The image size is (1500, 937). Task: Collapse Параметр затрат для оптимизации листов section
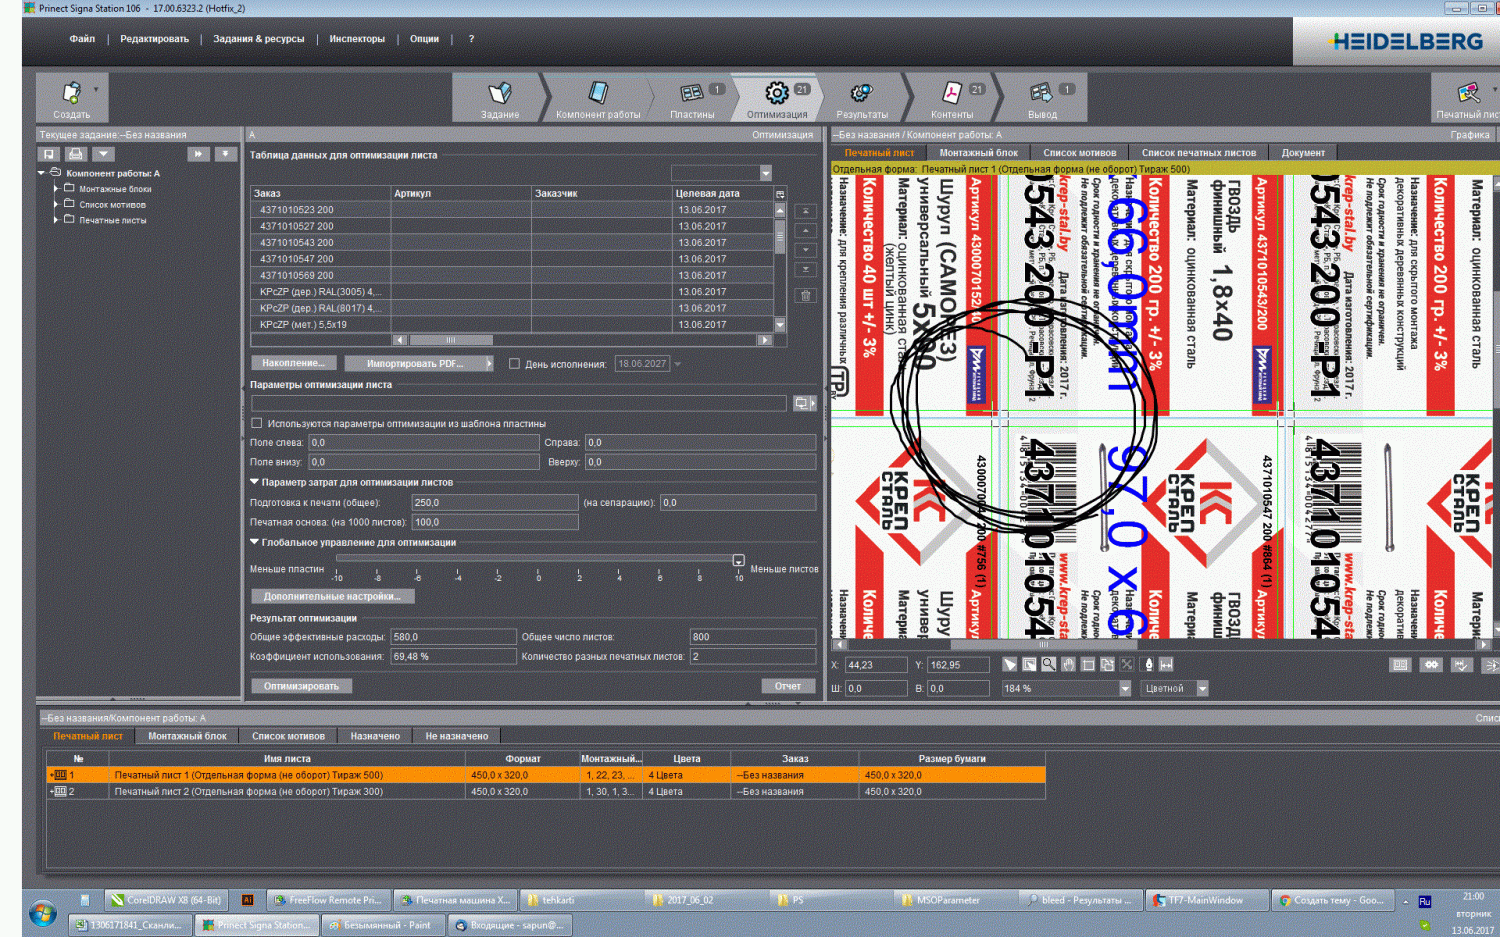click(254, 482)
